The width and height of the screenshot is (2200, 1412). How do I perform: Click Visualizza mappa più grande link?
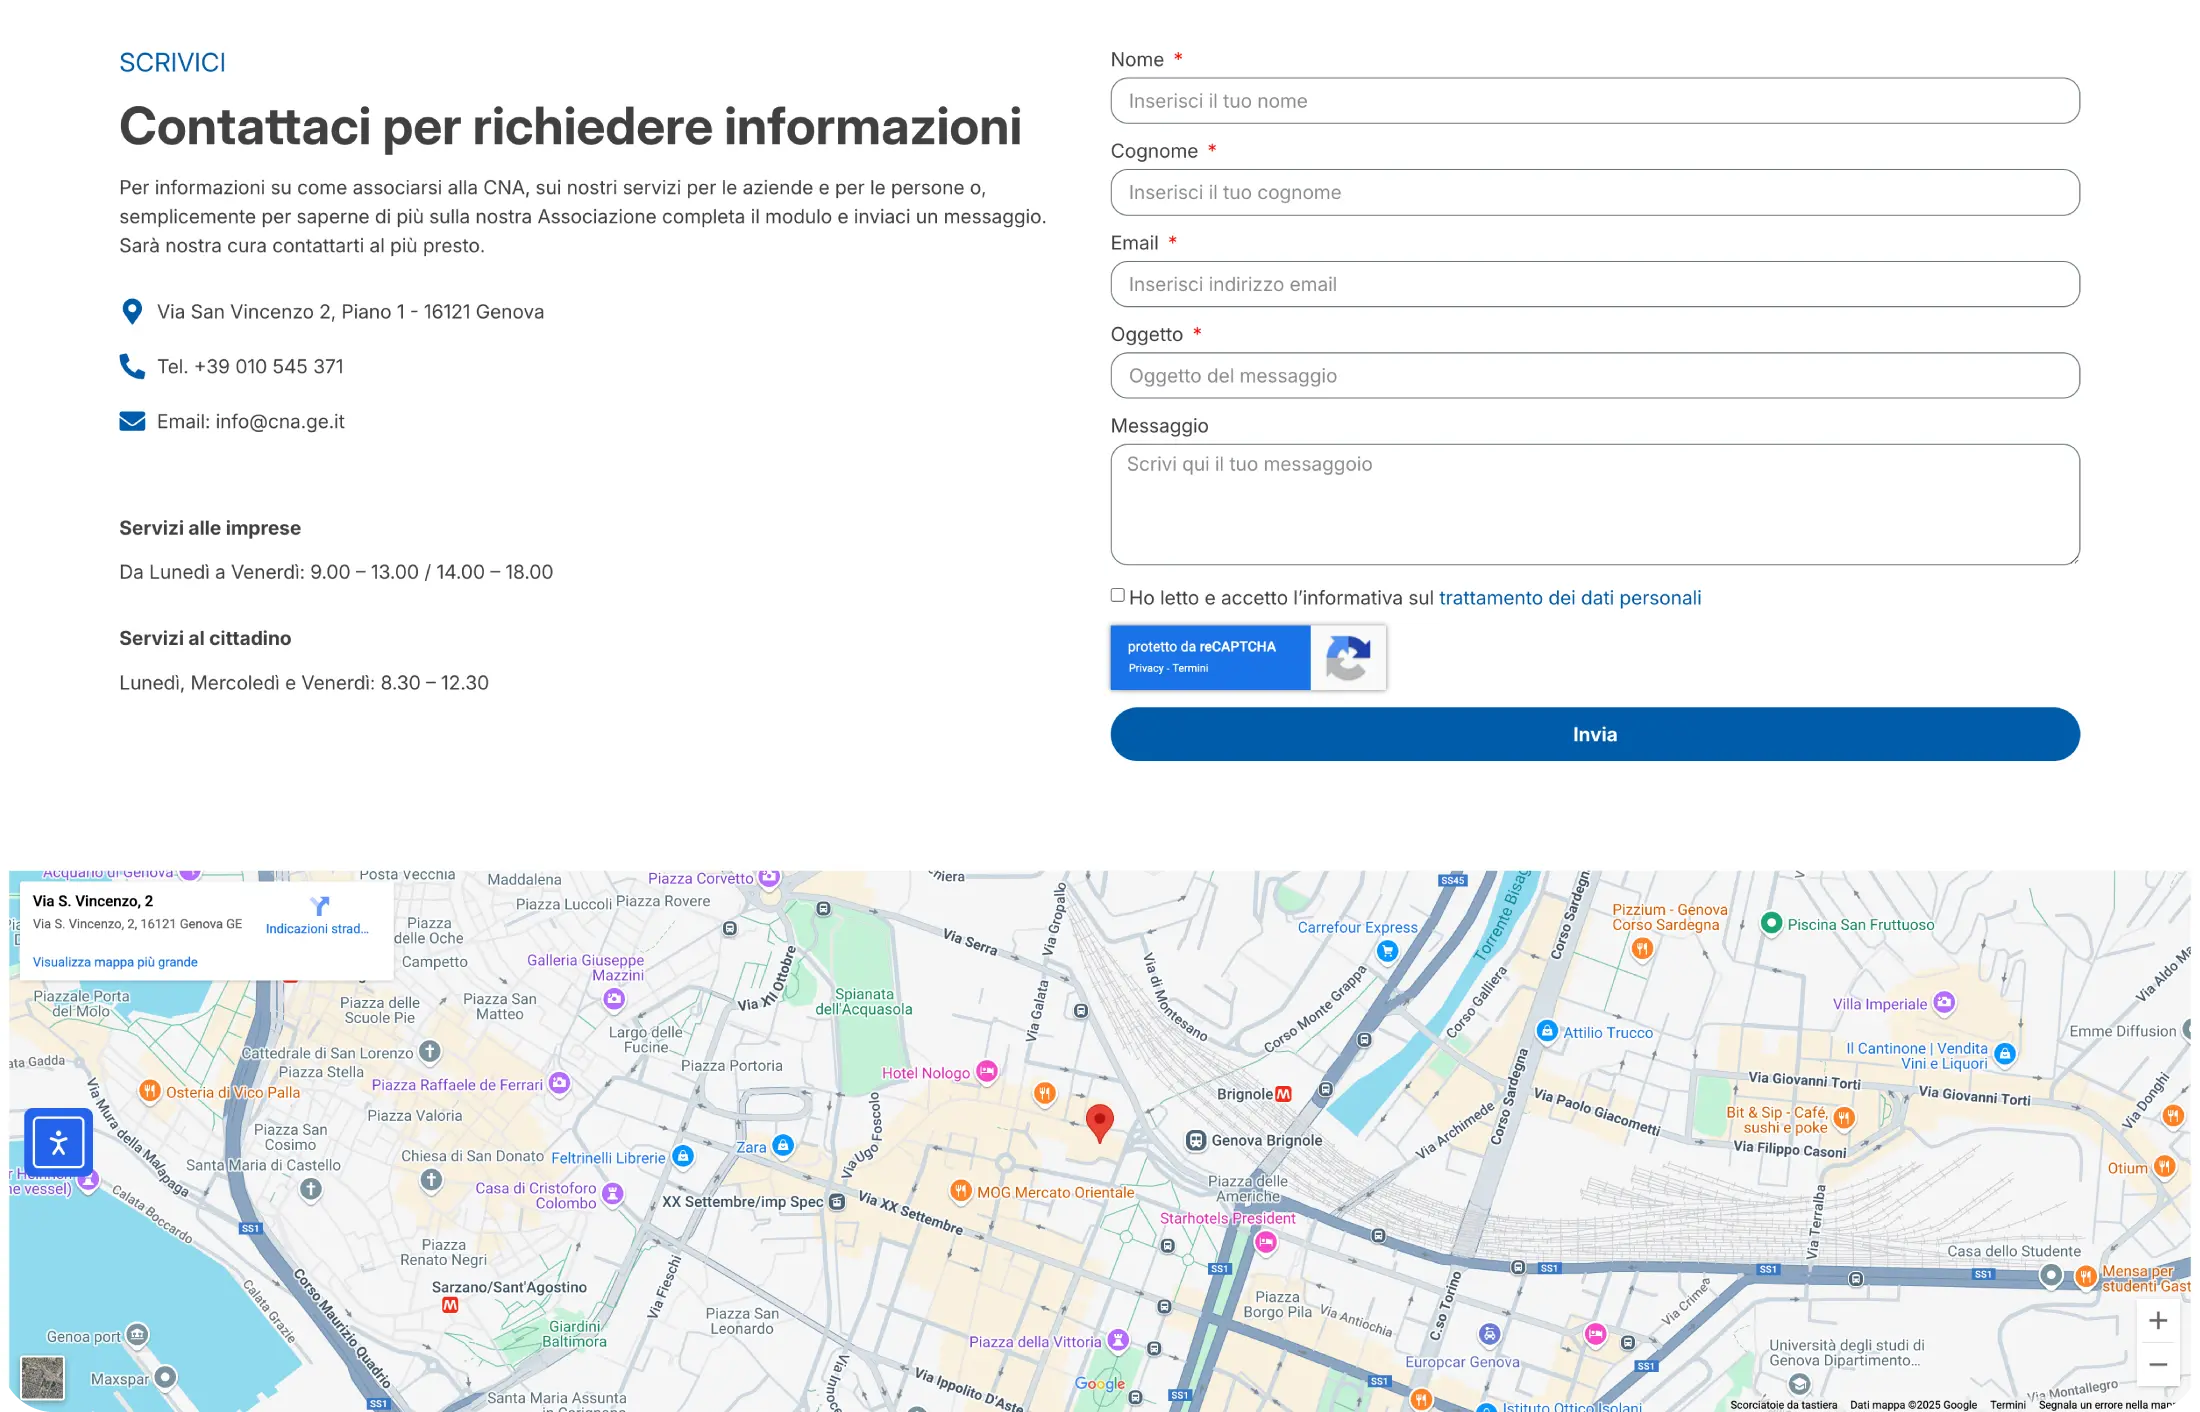tap(115, 962)
